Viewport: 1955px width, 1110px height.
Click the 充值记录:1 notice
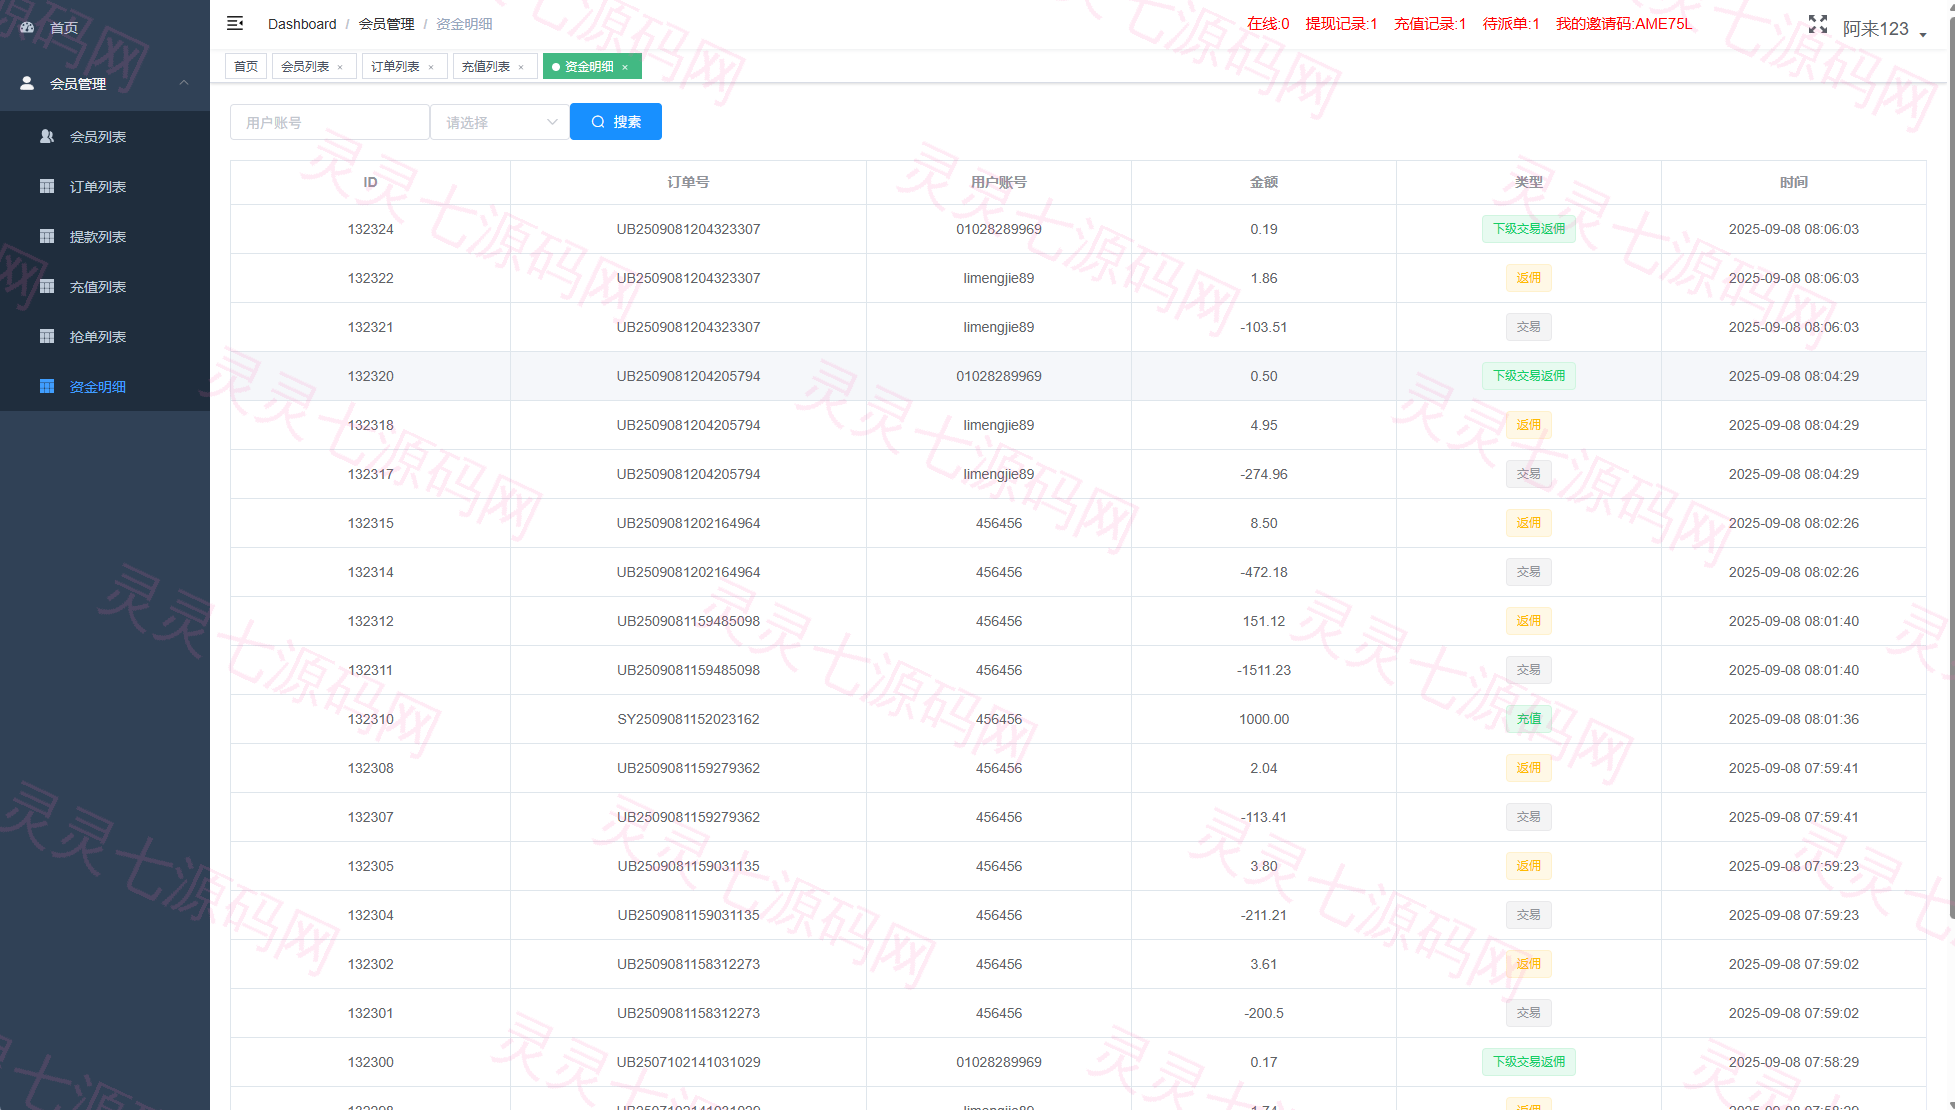pos(1430,23)
